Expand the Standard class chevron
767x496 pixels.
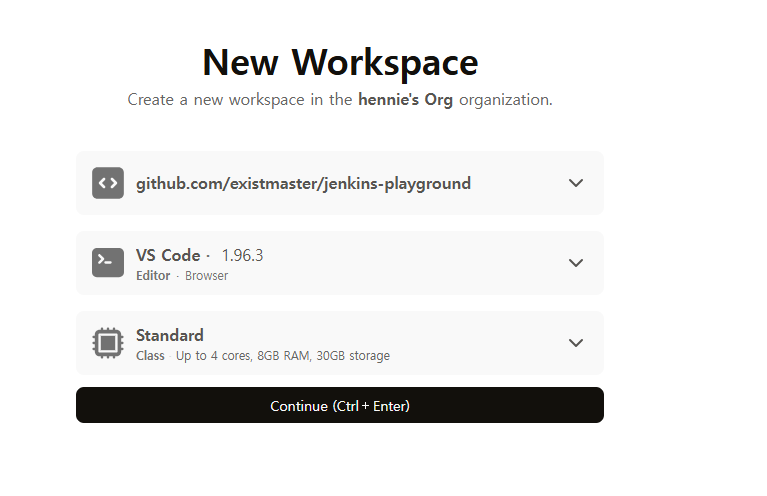(x=576, y=343)
